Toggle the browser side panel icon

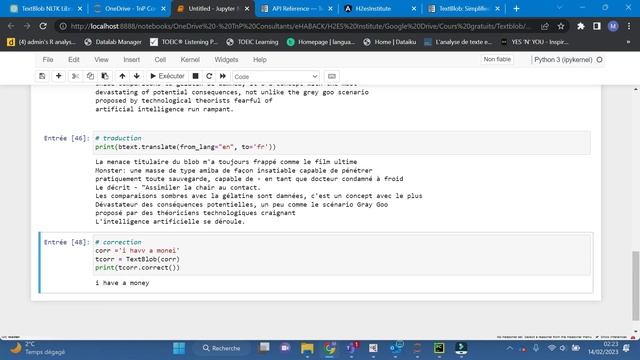[597, 26]
